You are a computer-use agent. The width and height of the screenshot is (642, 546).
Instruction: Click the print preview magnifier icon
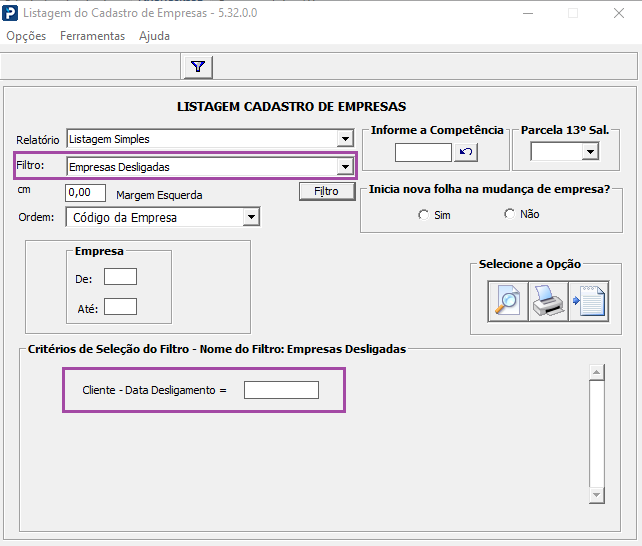(x=508, y=301)
